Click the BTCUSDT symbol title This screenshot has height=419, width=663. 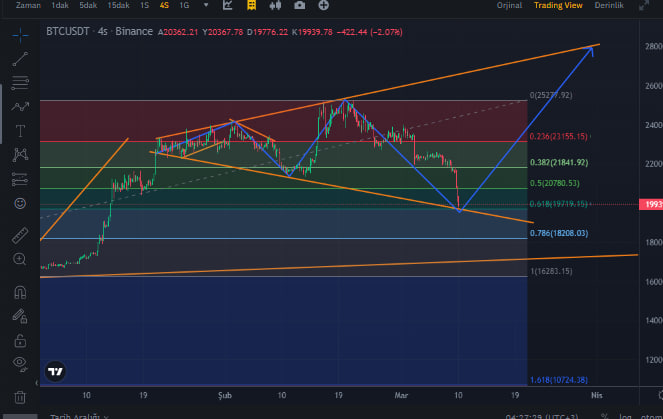(68, 31)
